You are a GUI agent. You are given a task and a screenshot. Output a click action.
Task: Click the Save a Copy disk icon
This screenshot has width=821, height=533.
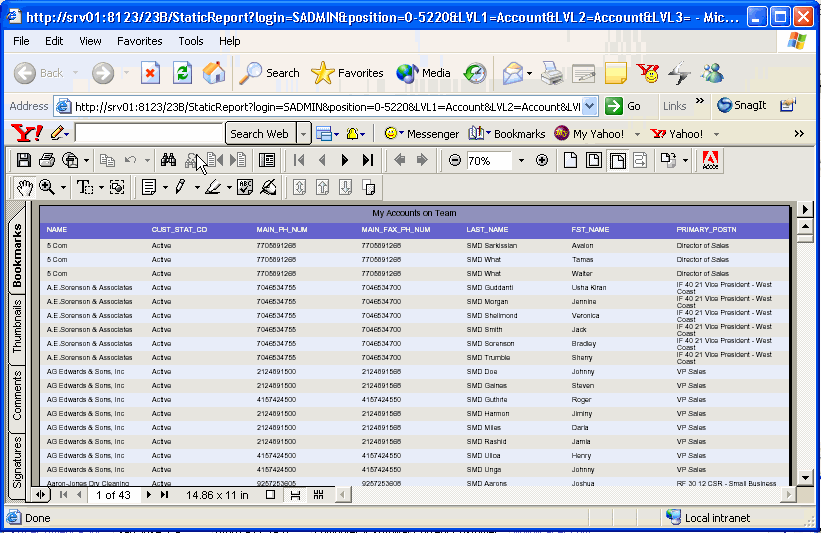(22, 160)
